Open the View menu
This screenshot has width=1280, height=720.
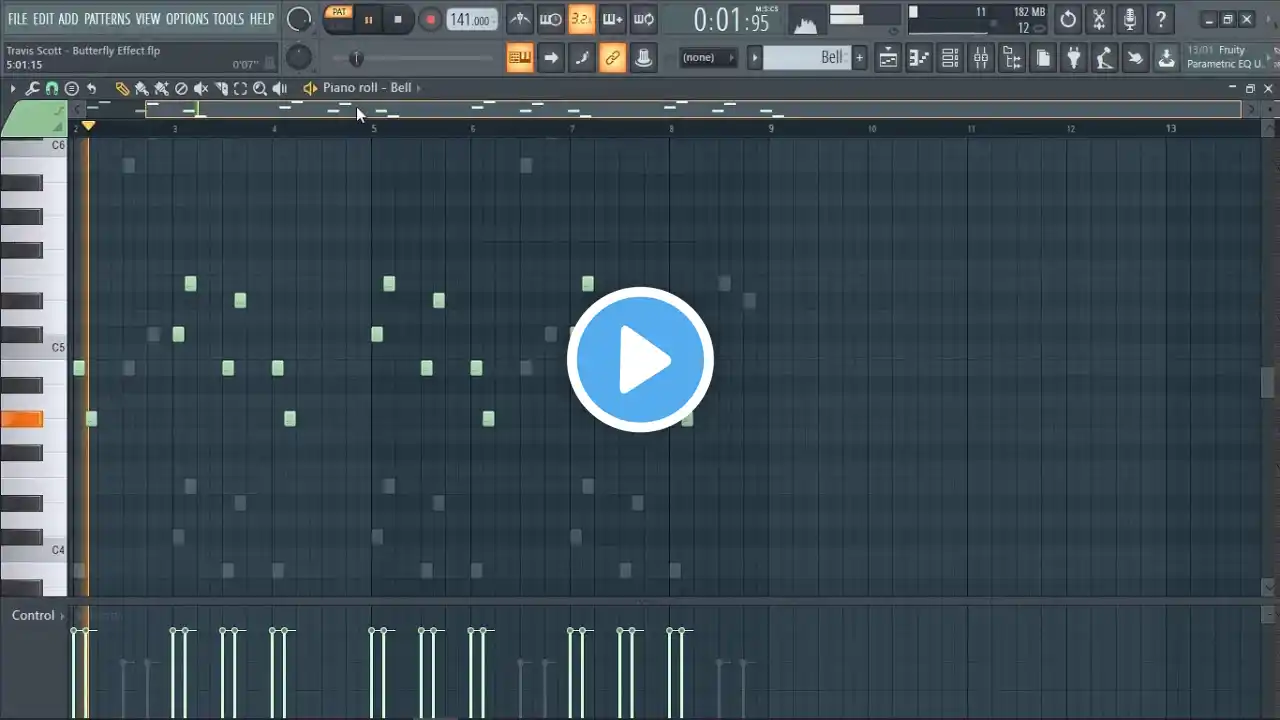coord(148,19)
